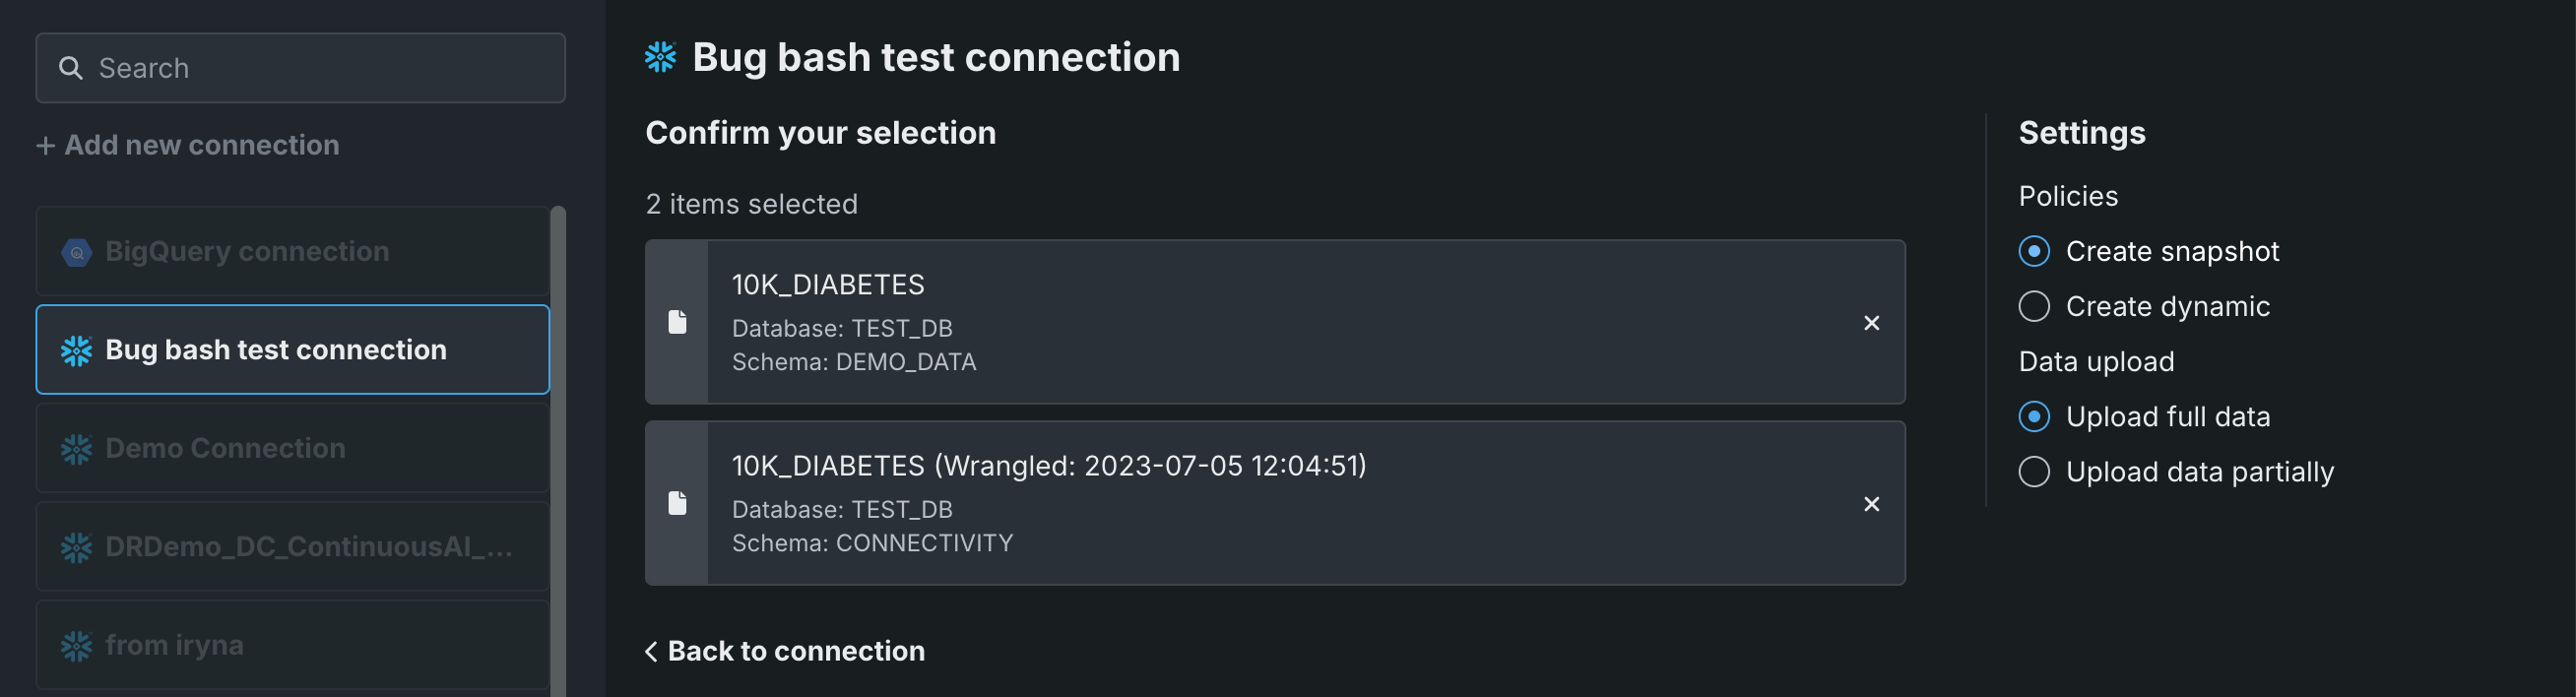Click snowflake icon beside Demo Connection
Screen dimensions: 2576x697
click(x=77, y=449)
